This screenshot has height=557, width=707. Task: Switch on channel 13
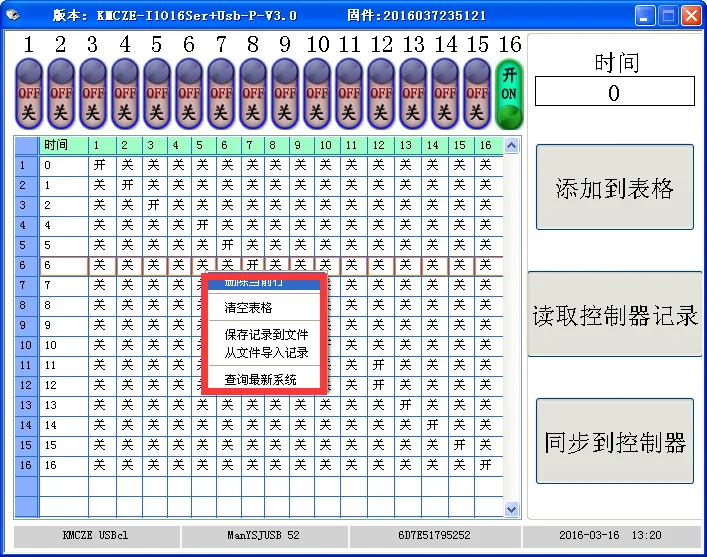413,94
